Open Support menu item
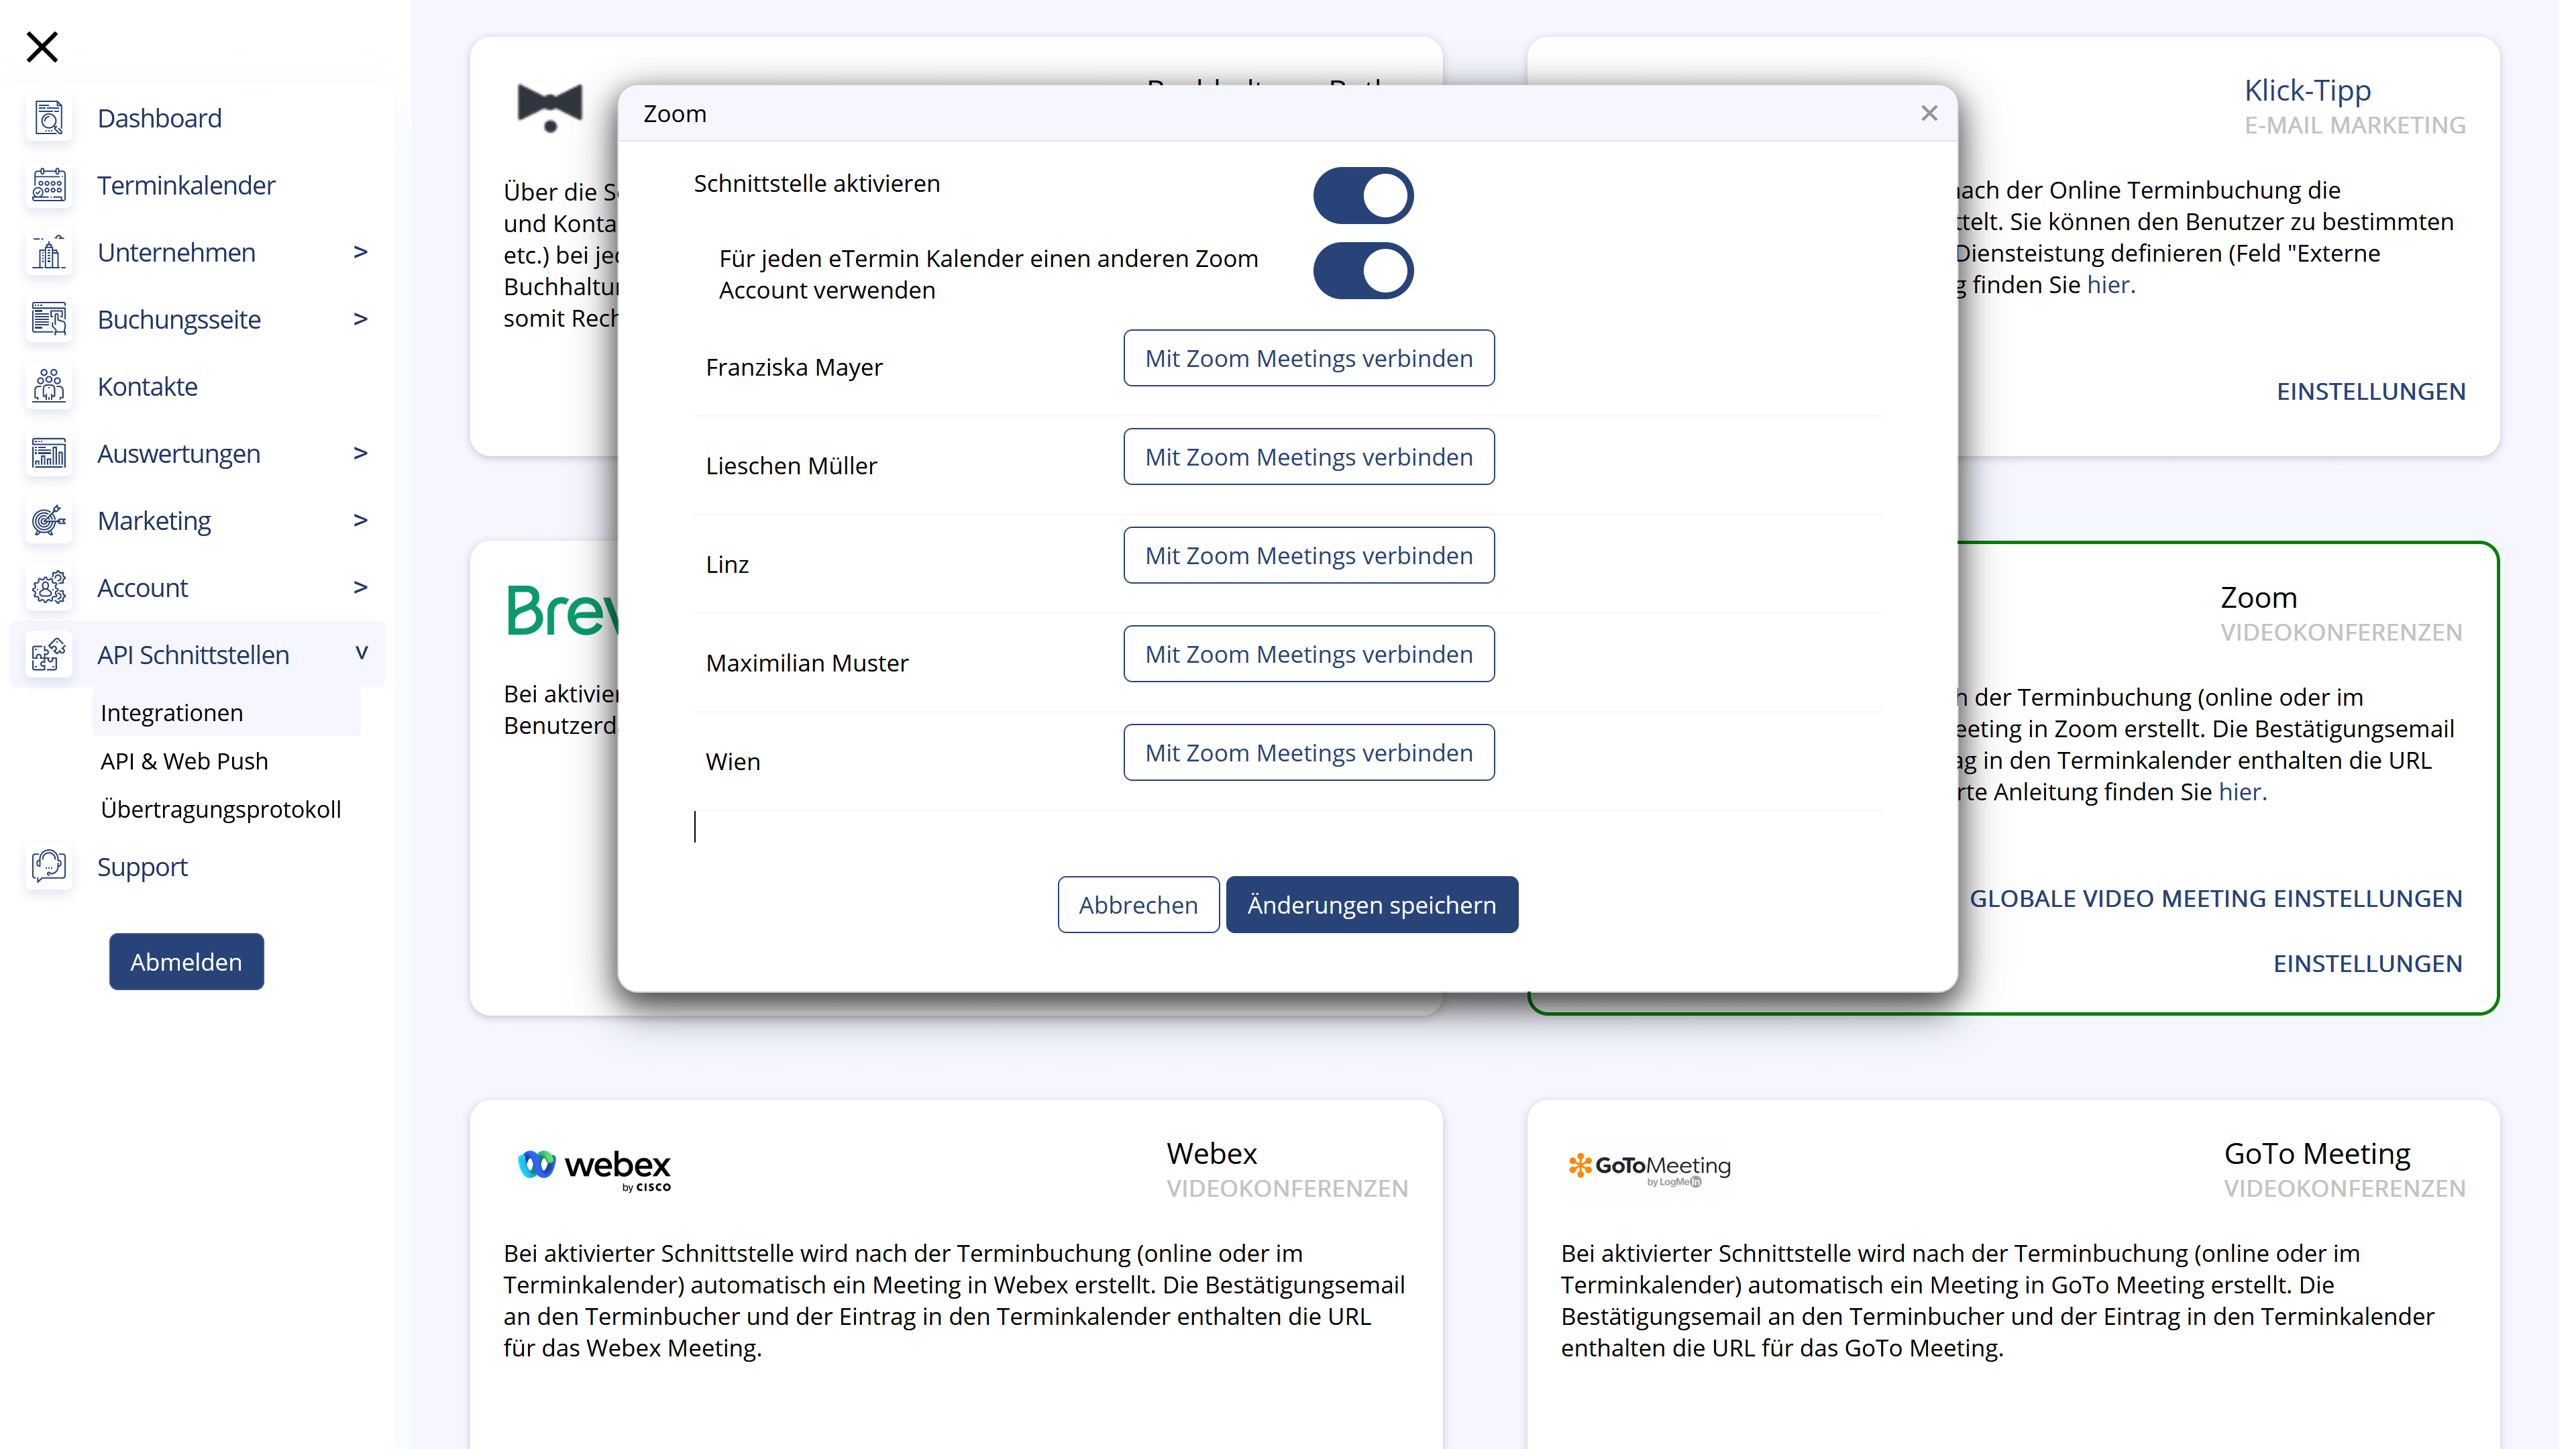The height and width of the screenshot is (1449, 2576). [142, 867]
